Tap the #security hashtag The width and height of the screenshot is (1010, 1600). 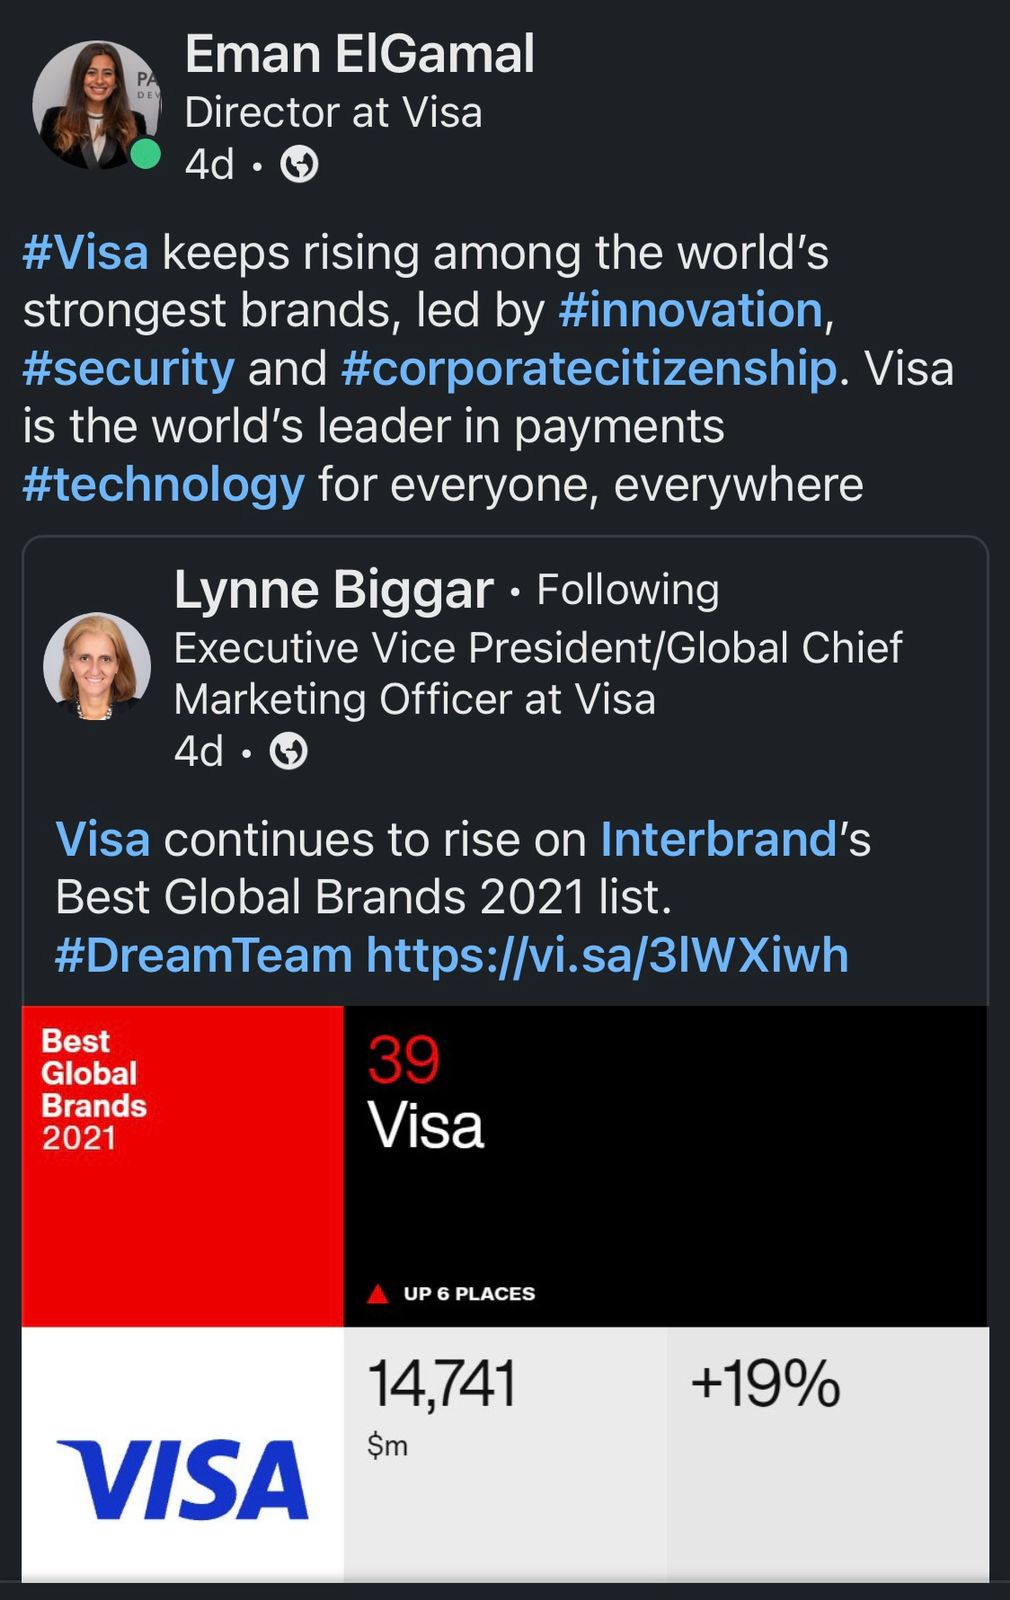(x=129, y=368)
